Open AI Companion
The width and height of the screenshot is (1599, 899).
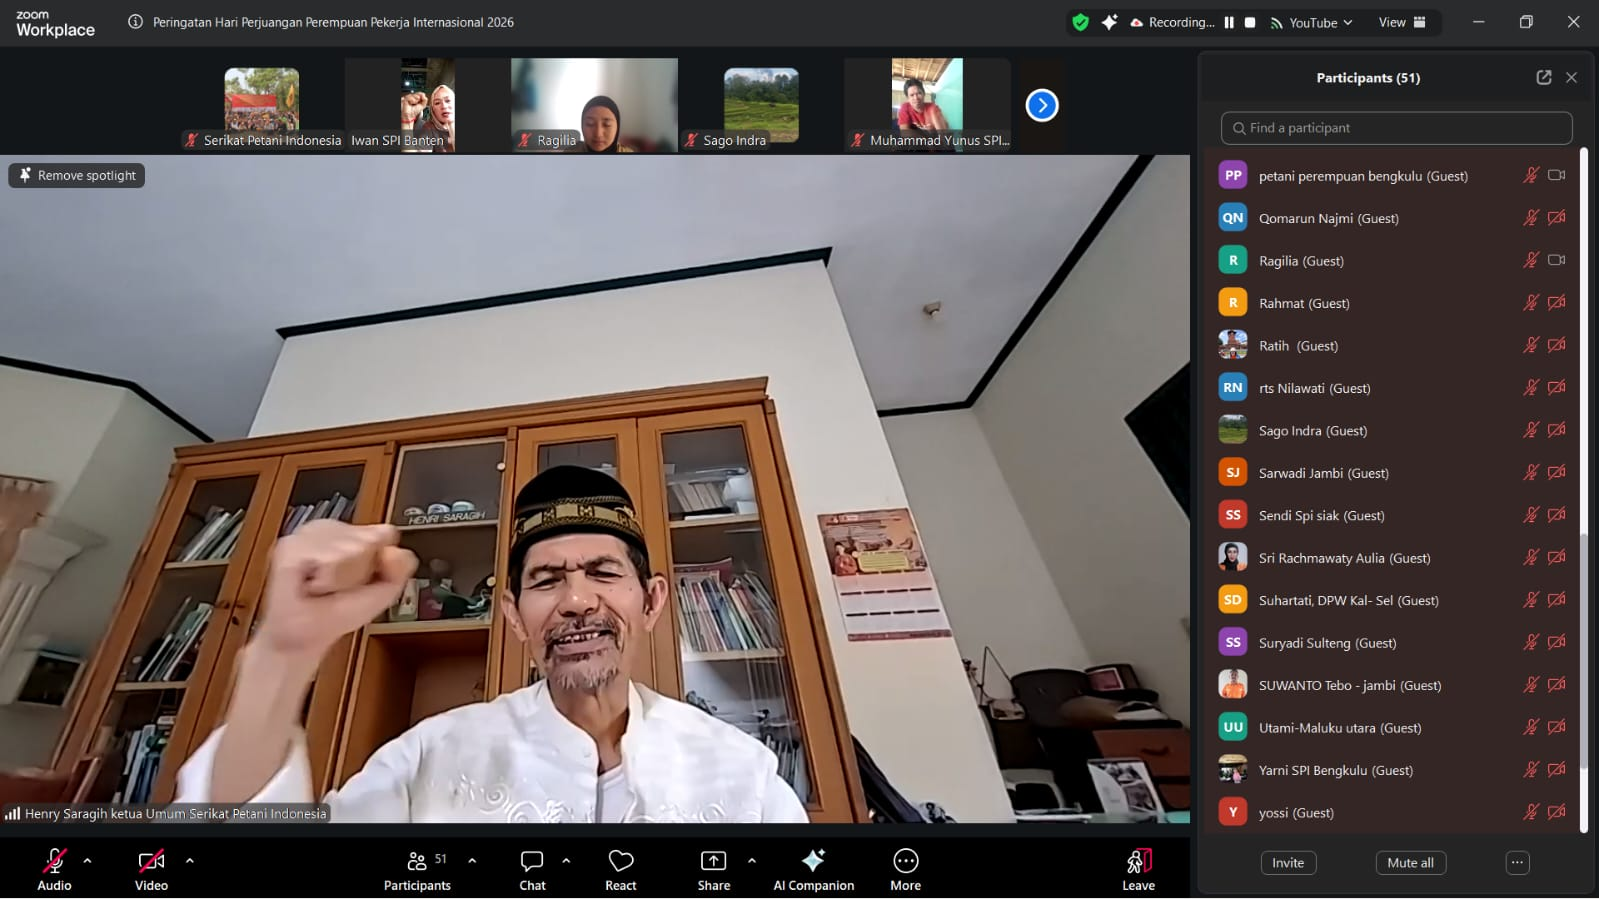[x=813, y=862]
